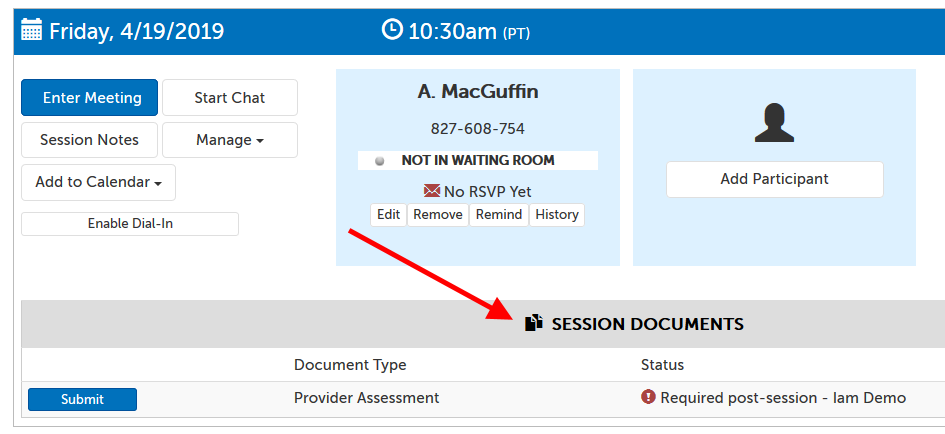This screenshot has width=945, height=434.
Task: Click the calendar icon beside the date
Action: pyautogui.click(x=31, y=30)
